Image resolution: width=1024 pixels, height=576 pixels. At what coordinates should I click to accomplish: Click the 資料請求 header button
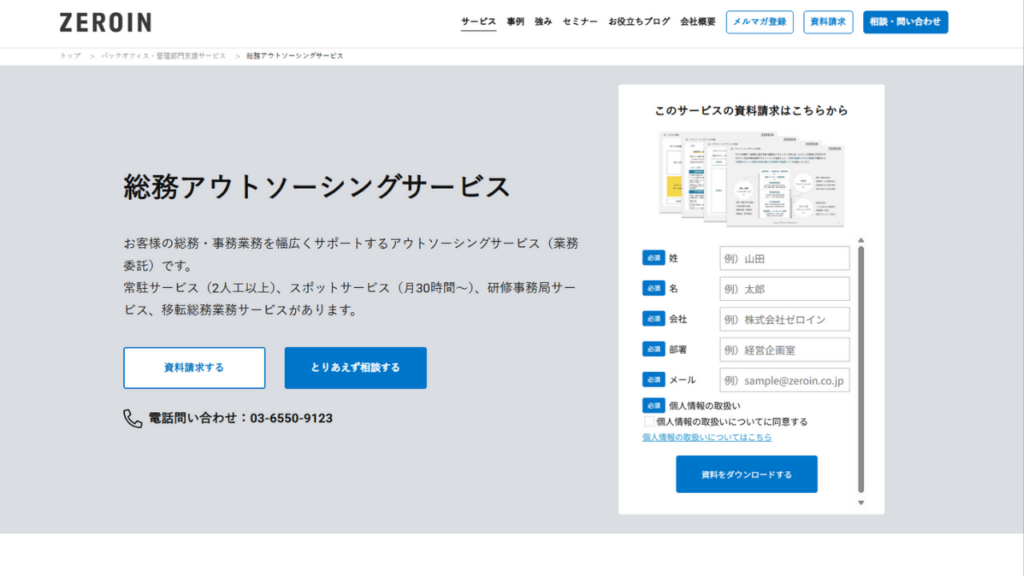(x=827, y=21)
